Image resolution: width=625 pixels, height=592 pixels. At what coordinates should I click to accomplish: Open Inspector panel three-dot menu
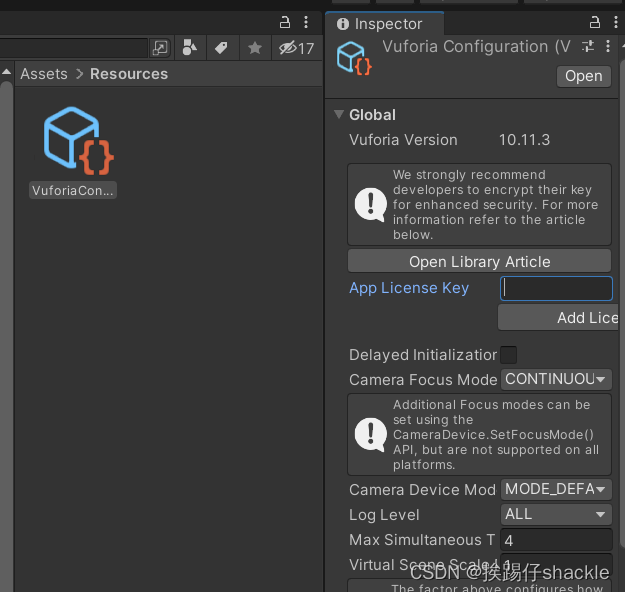coord(616,22)
